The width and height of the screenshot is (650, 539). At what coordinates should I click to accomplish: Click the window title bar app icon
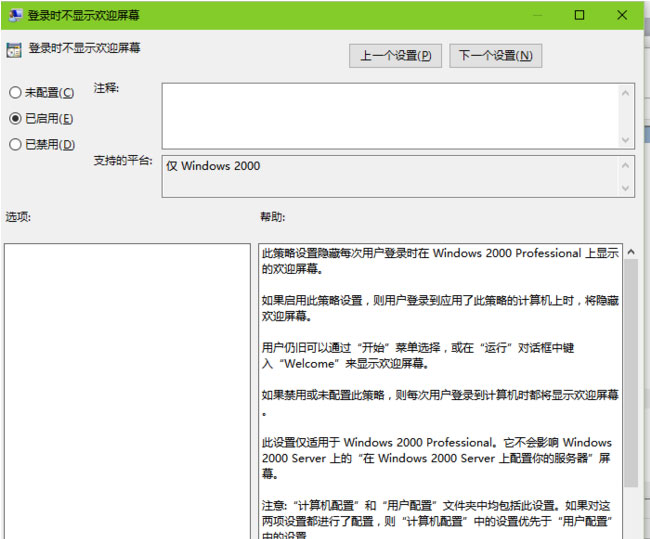pos(16,15)
